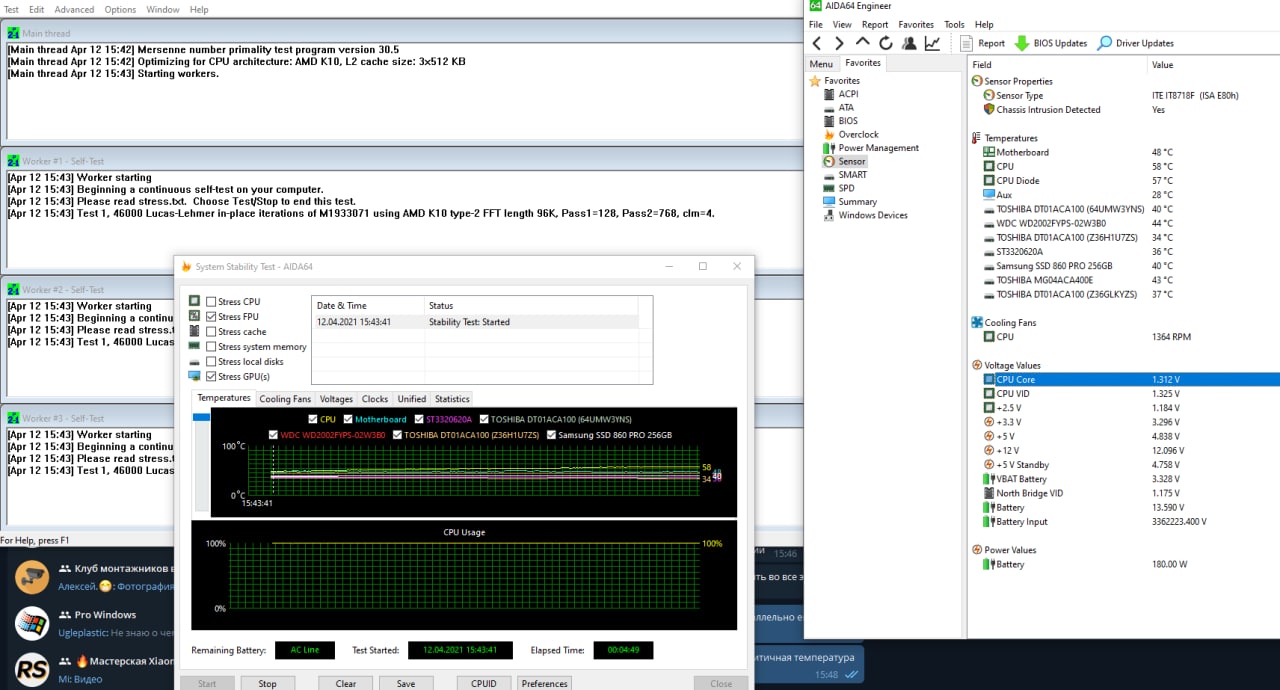The image size is (1280, 690).
Task: Click the Worker #1 window icon
Action: click(x=13, y=161)
